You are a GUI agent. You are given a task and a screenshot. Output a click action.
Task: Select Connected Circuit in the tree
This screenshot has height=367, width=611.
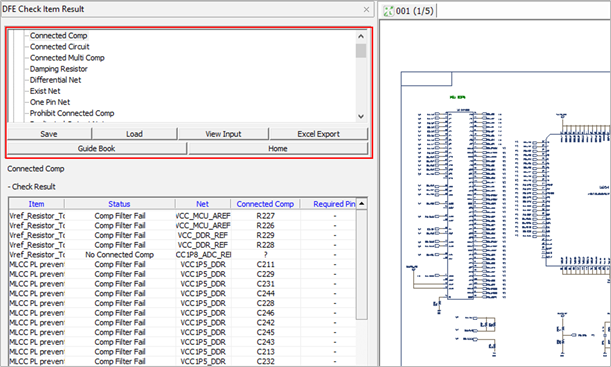coord(60,47)
